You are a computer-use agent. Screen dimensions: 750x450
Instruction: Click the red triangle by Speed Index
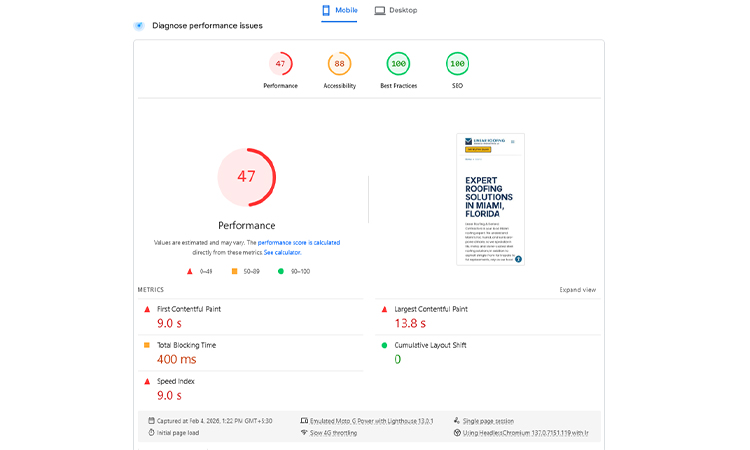pyautogui.click(x=148, y=381)
